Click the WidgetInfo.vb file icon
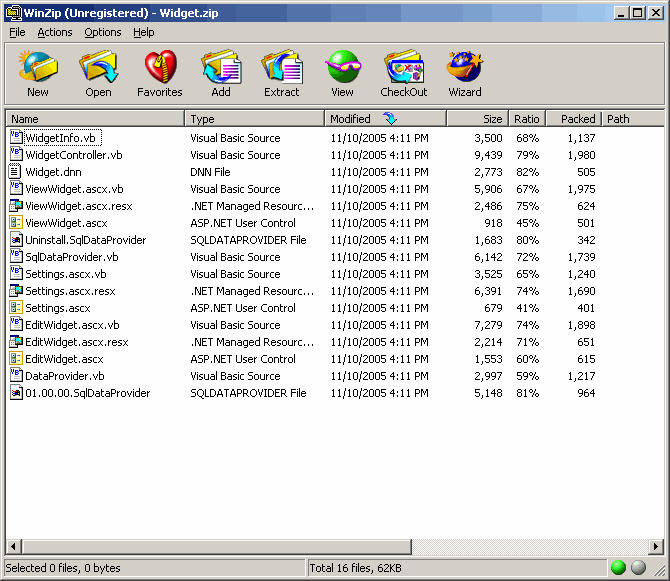 [16, 137]
